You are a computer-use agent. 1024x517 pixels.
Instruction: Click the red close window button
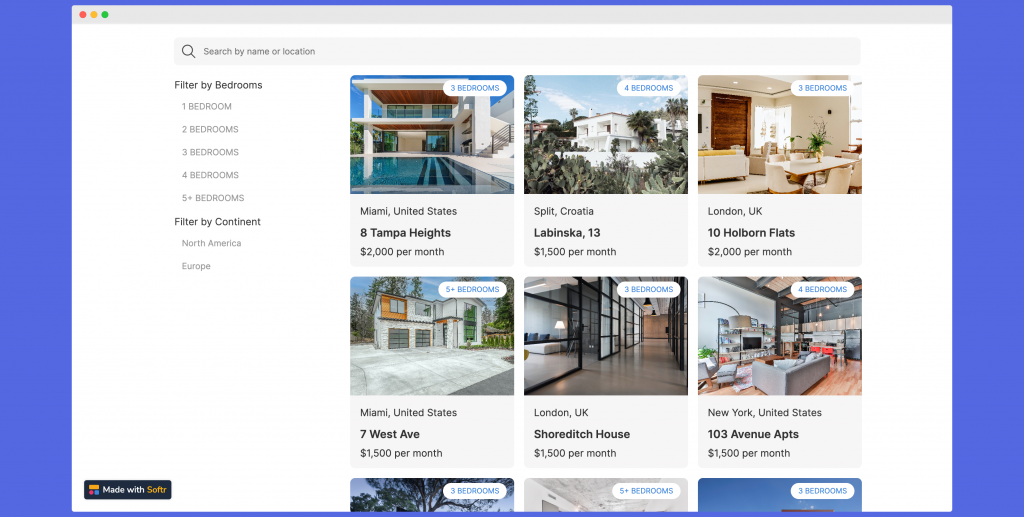click(83, 14)
